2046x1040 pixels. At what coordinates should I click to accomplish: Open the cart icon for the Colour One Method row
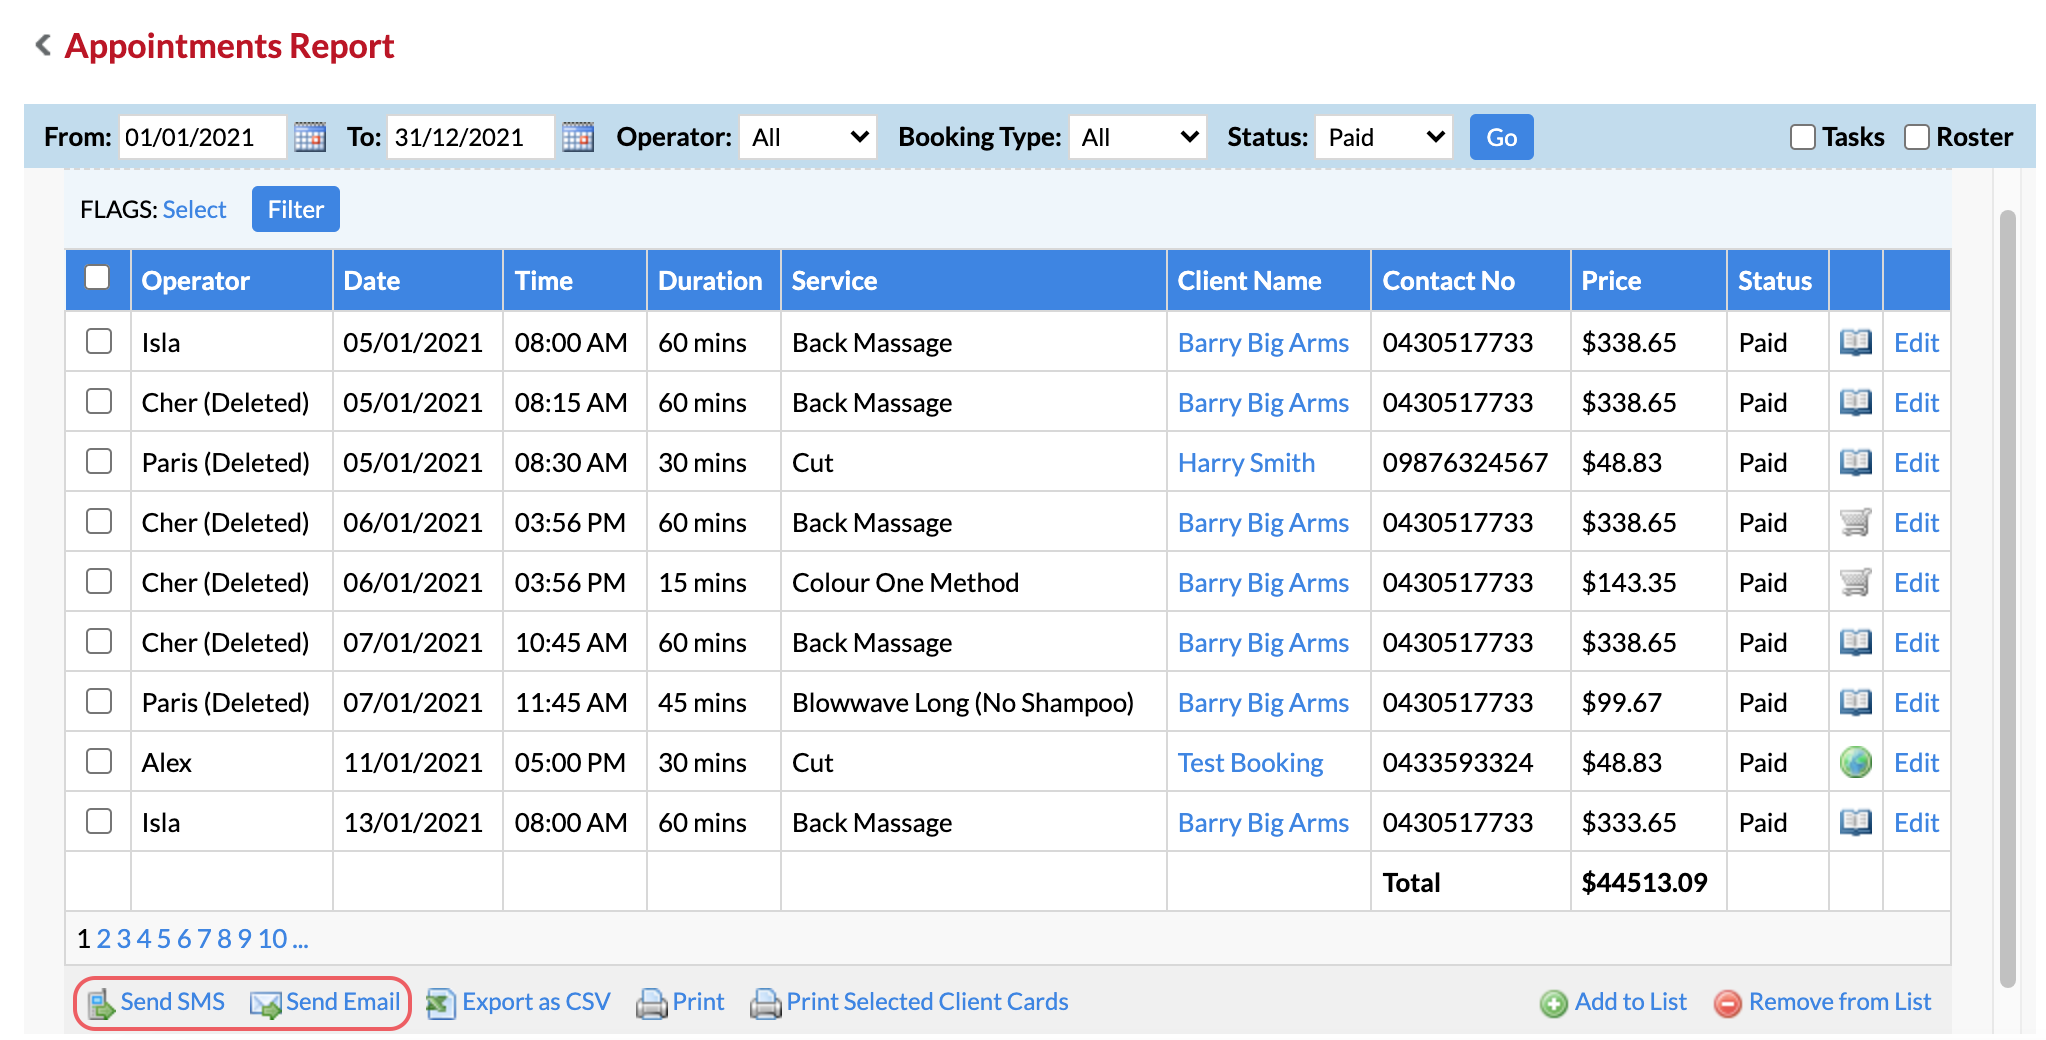pyautogui.click(x=1856, y=582)
